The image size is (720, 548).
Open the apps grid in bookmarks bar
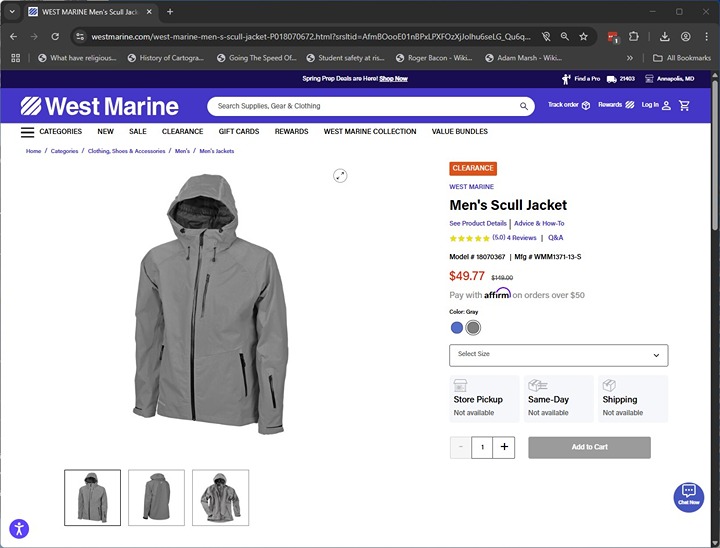click(16, 58)
